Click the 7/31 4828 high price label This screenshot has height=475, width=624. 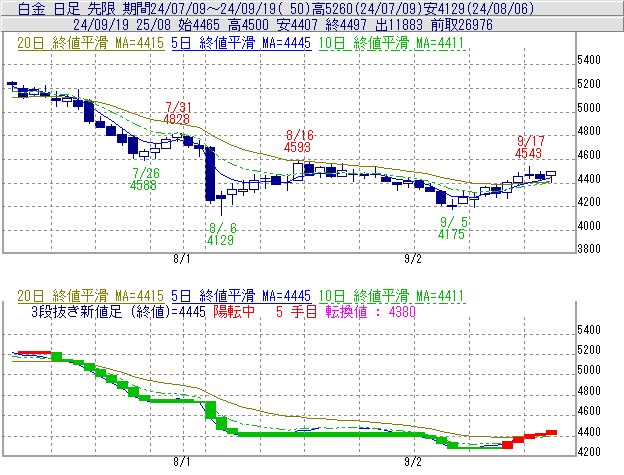pyautogui.click(x=177, y=113)
